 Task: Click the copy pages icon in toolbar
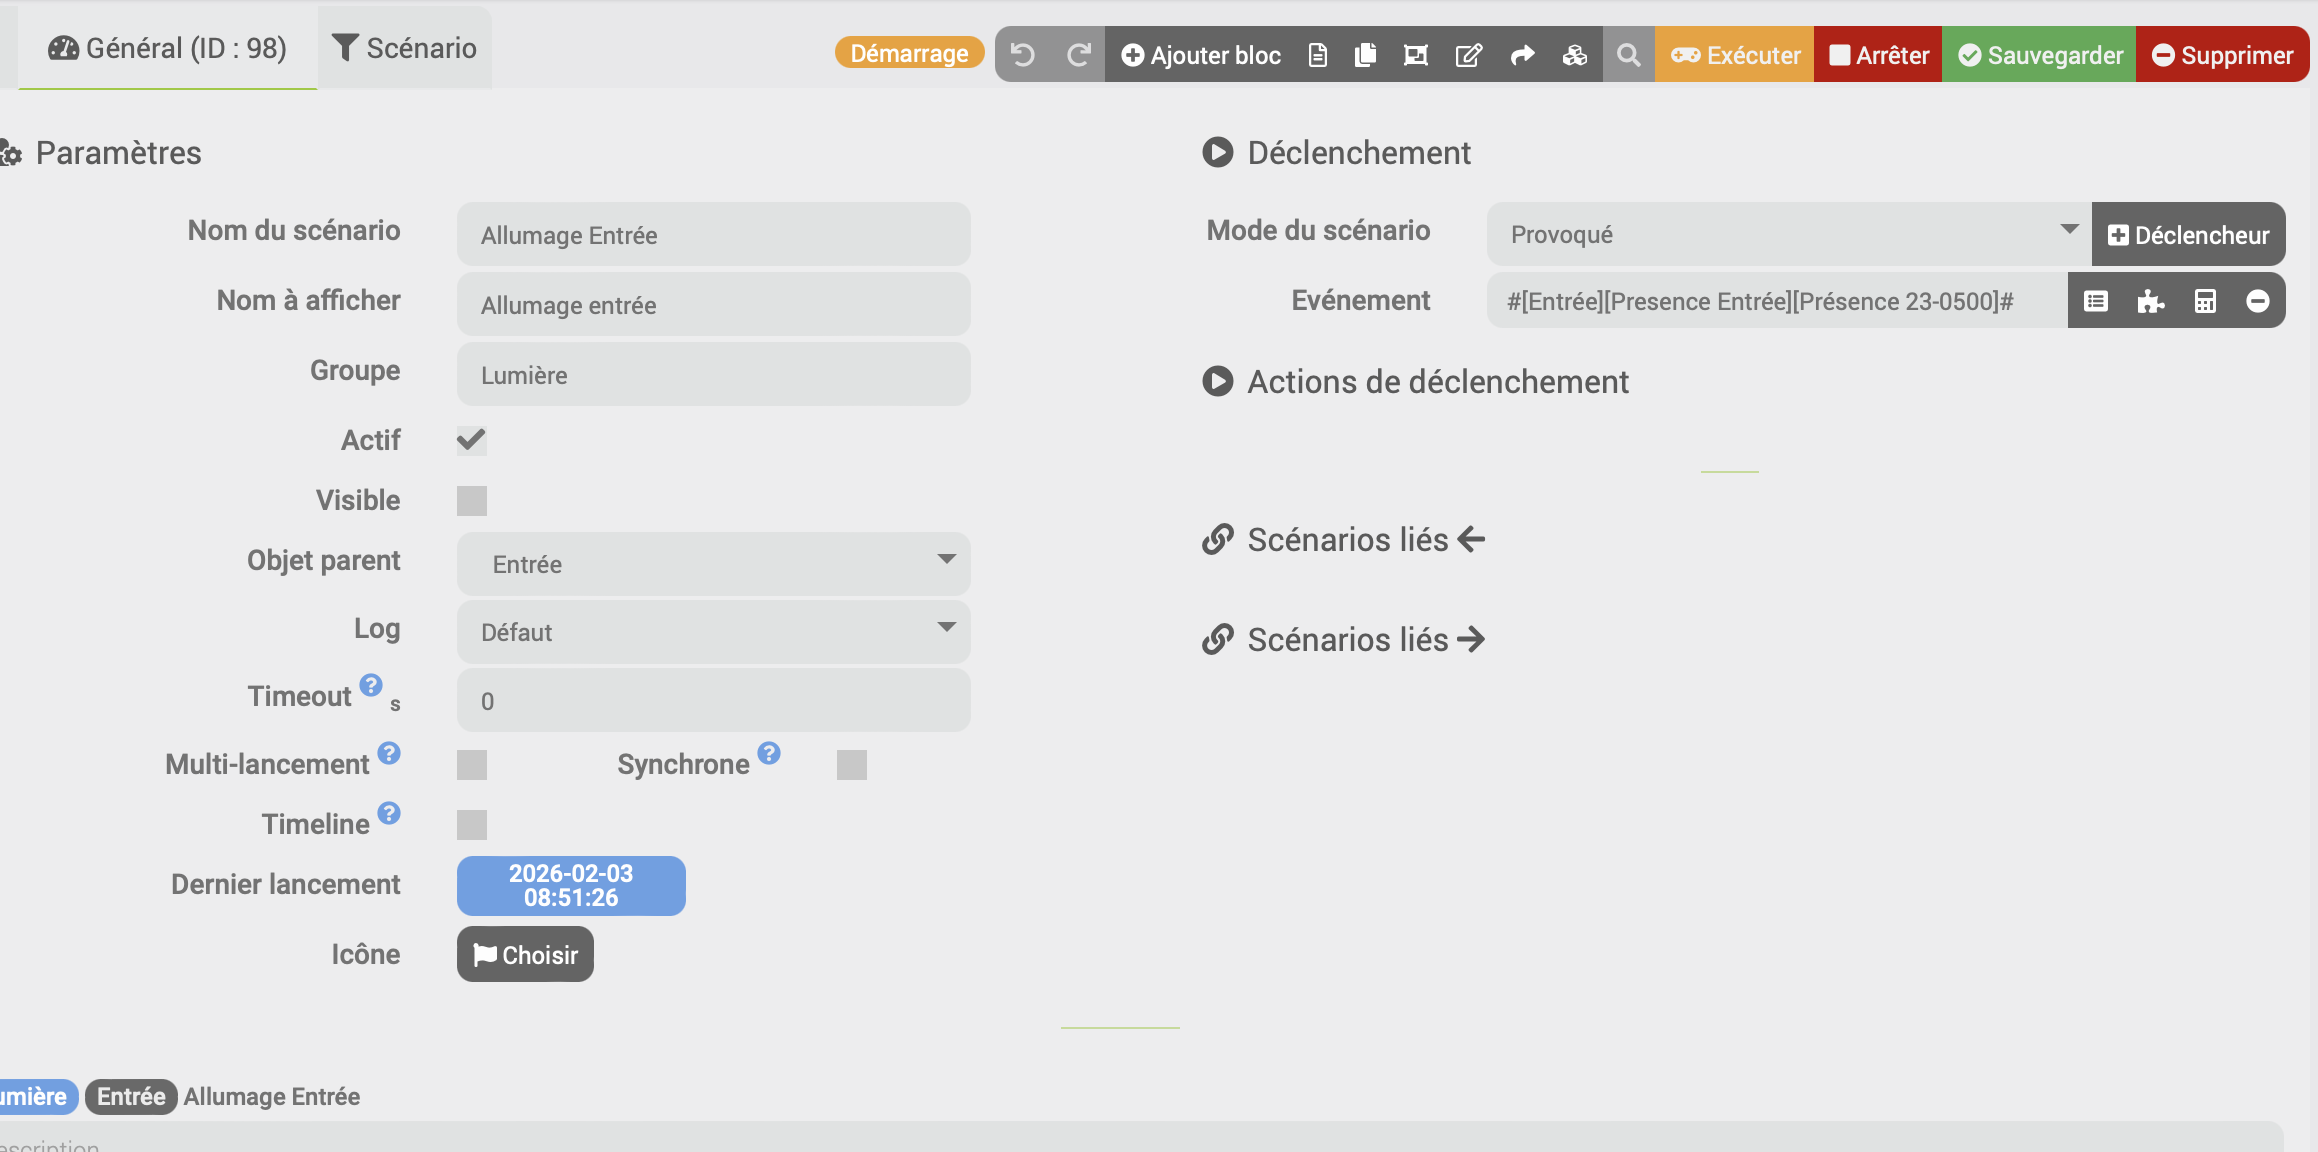coord(1365,55)
